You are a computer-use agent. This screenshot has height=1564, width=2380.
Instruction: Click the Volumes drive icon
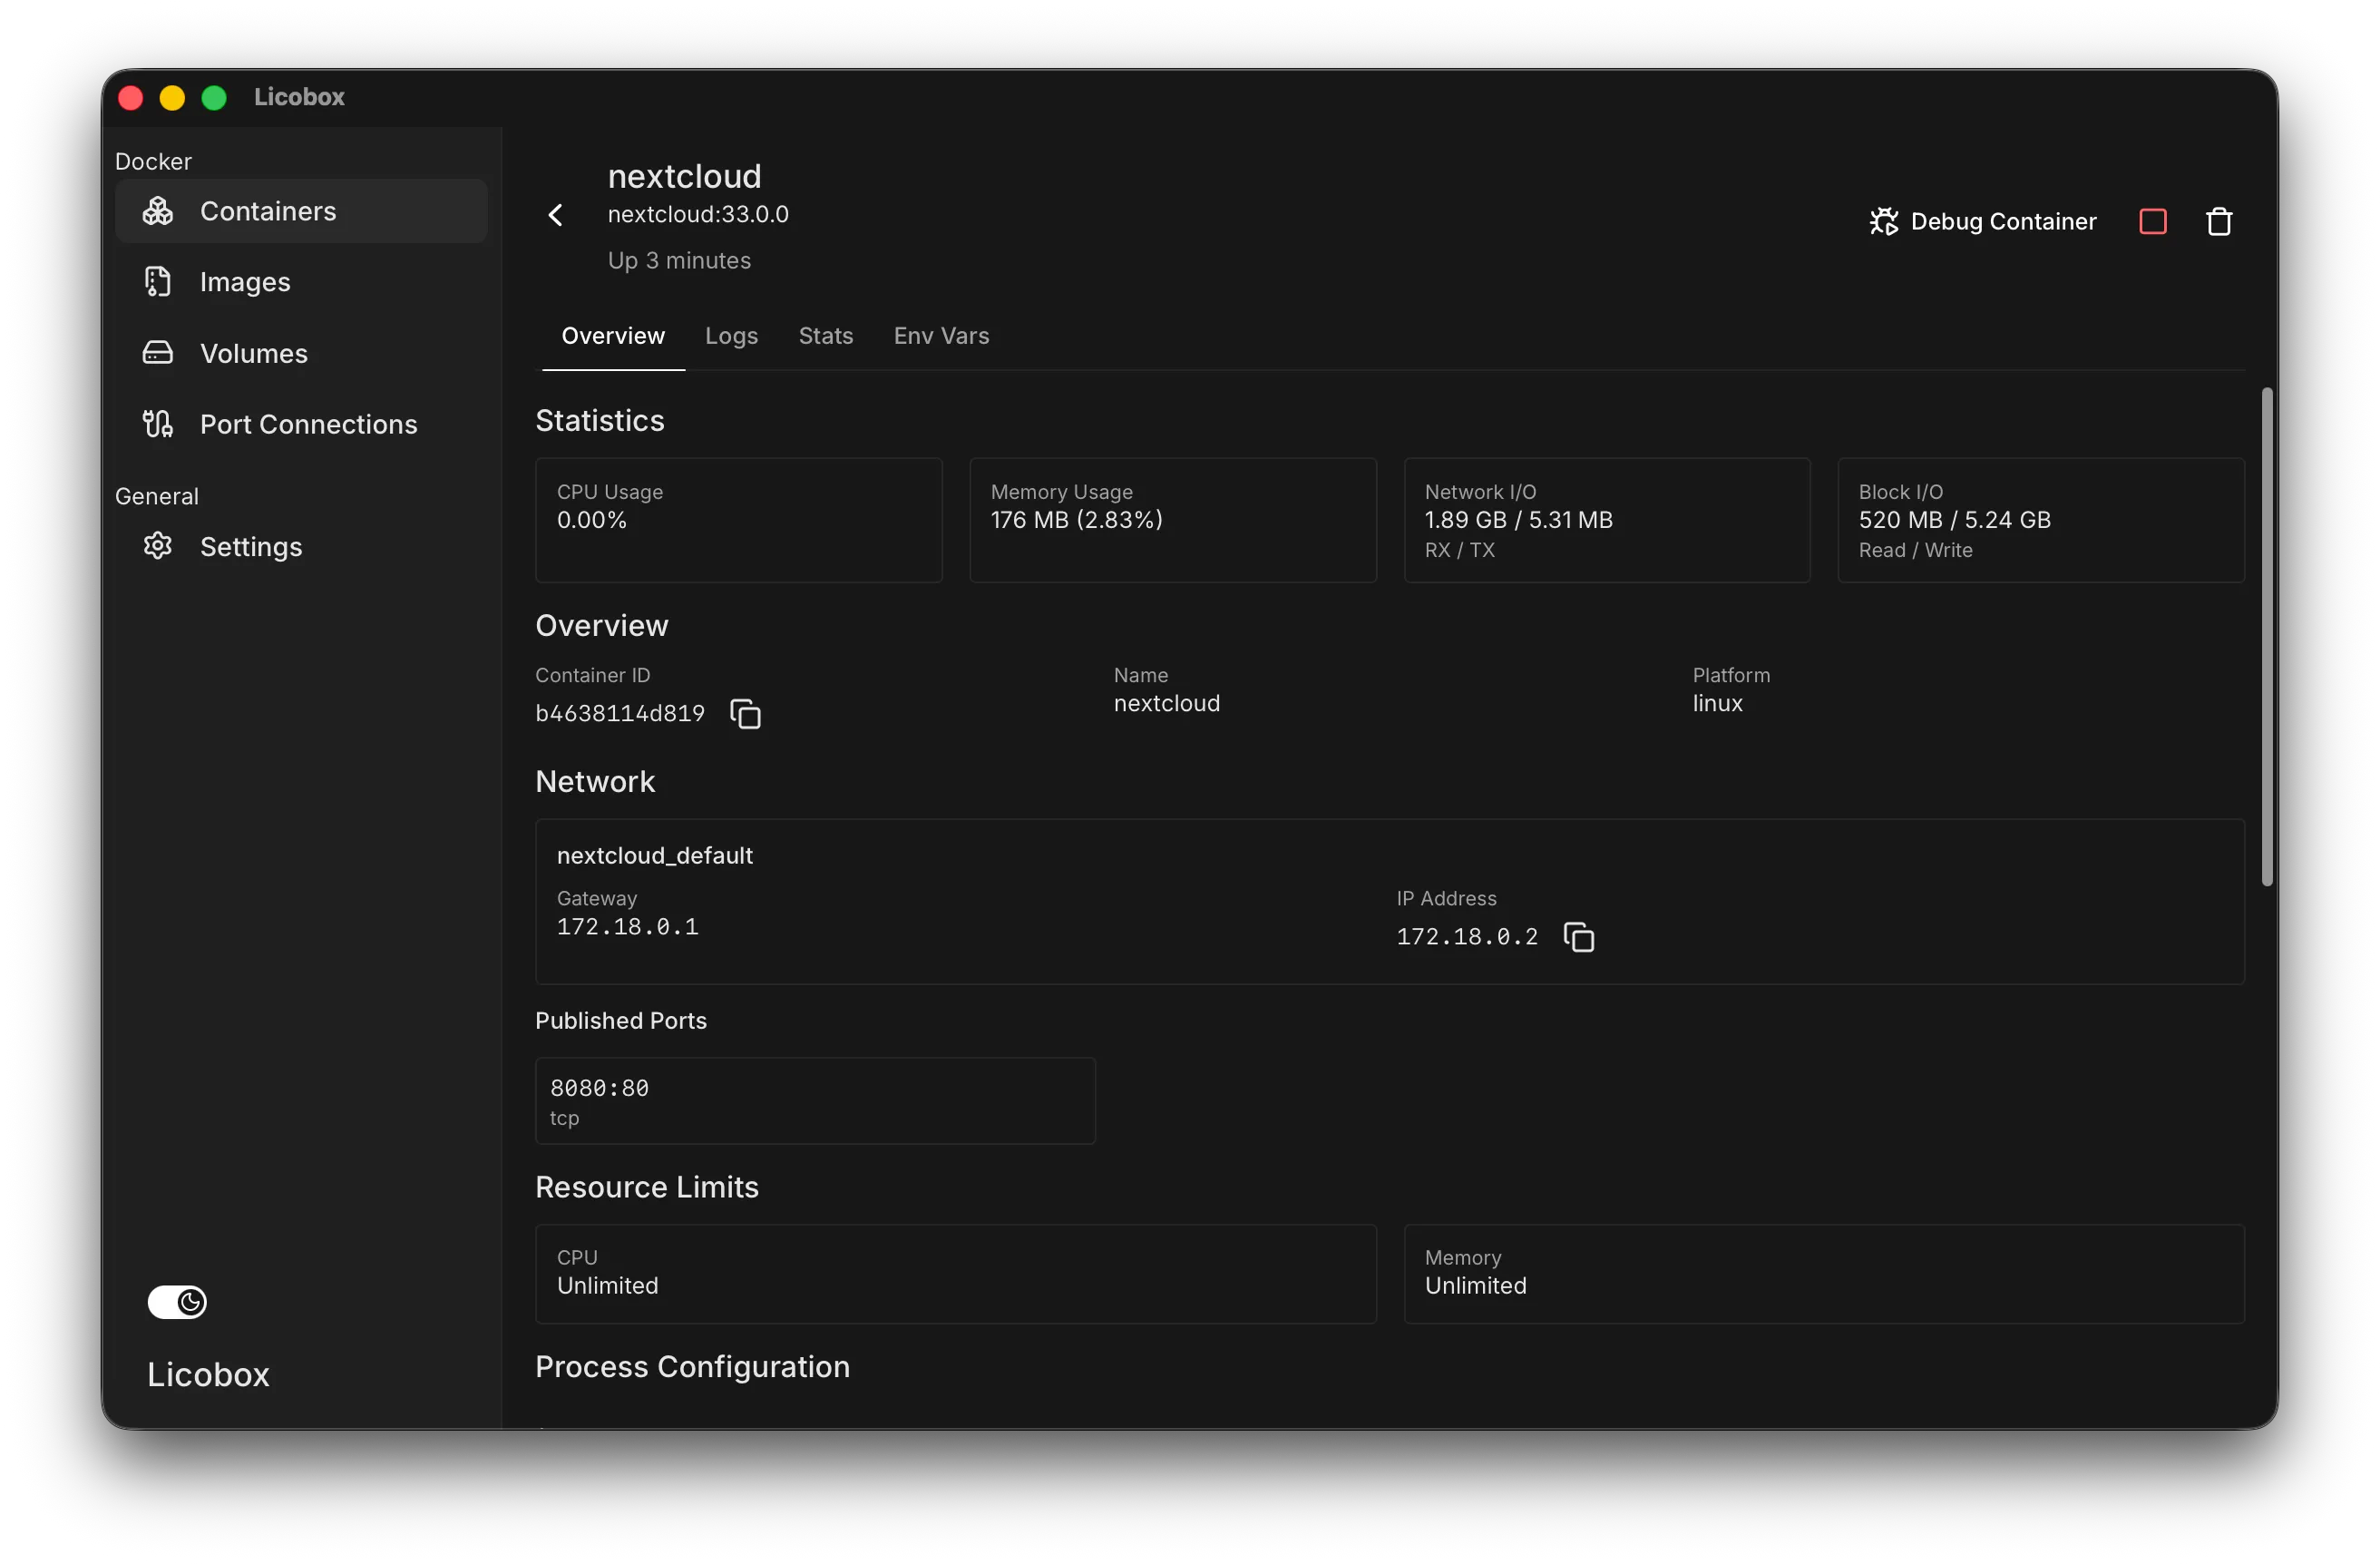[x=158, y=353]
